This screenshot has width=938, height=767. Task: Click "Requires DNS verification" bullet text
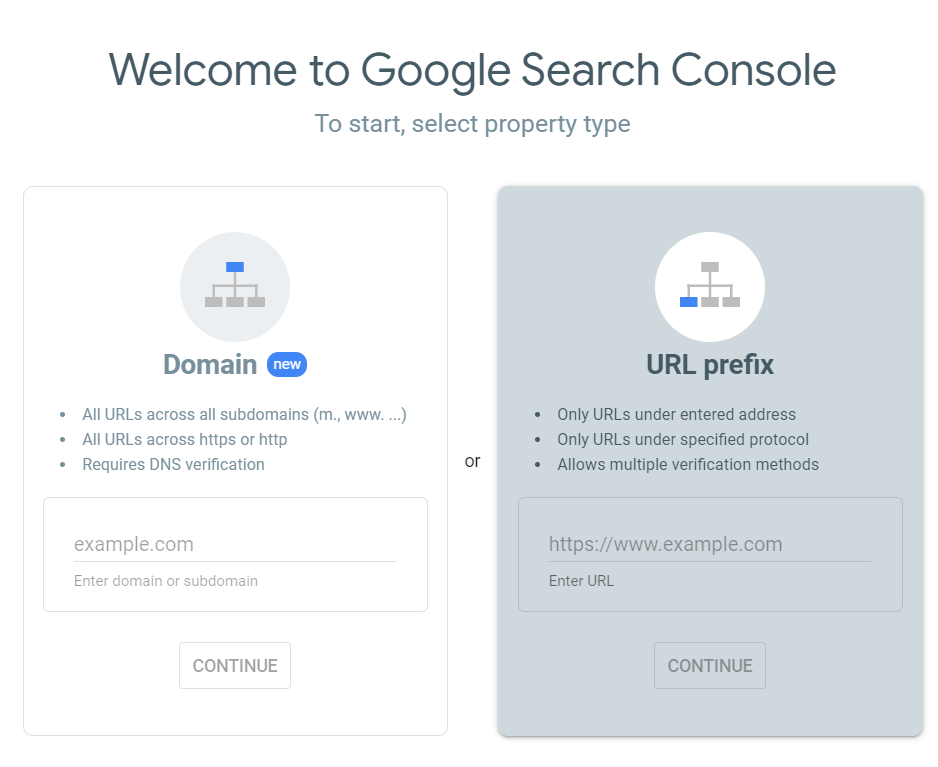pos(173,465)
